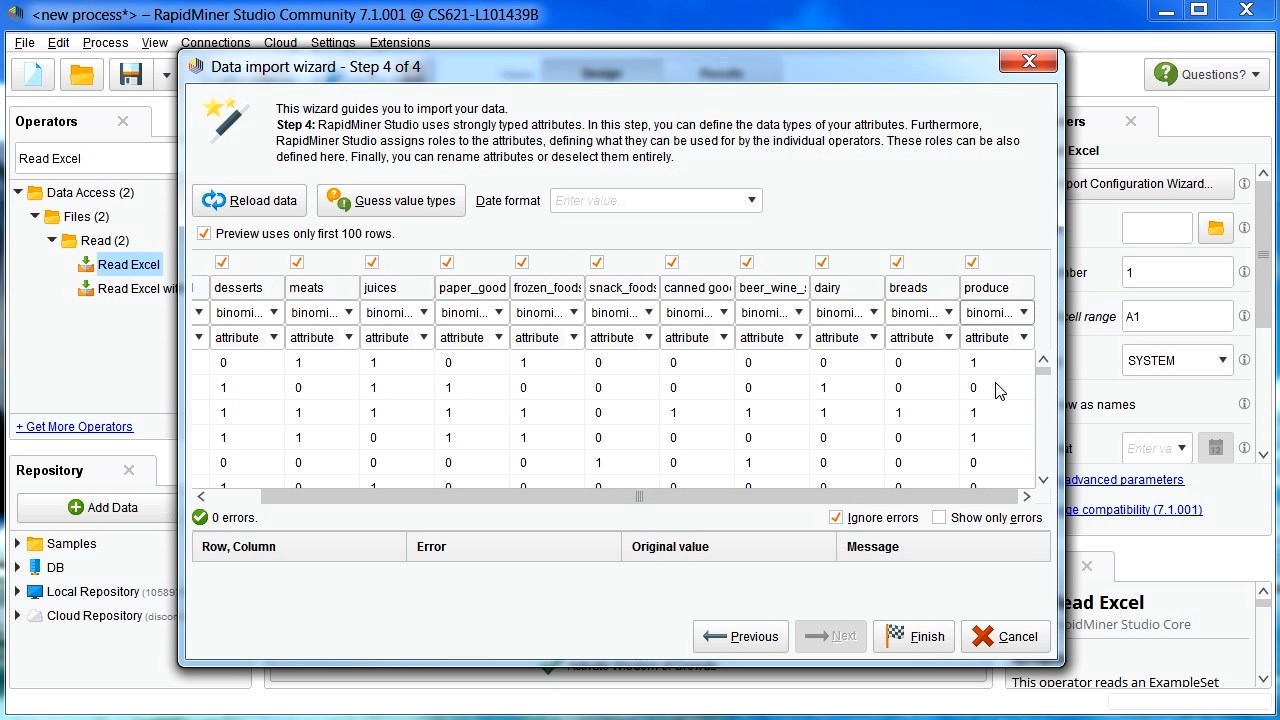Open the View menu
This screenshot has width=1280, height=720.
pos(154,43)
